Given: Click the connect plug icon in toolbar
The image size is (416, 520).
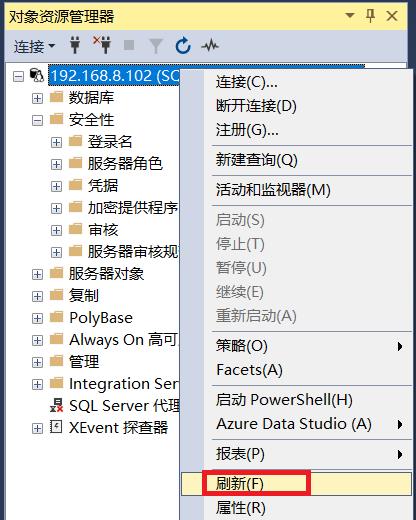Looking at the screenshot, I should click(75, 45).
